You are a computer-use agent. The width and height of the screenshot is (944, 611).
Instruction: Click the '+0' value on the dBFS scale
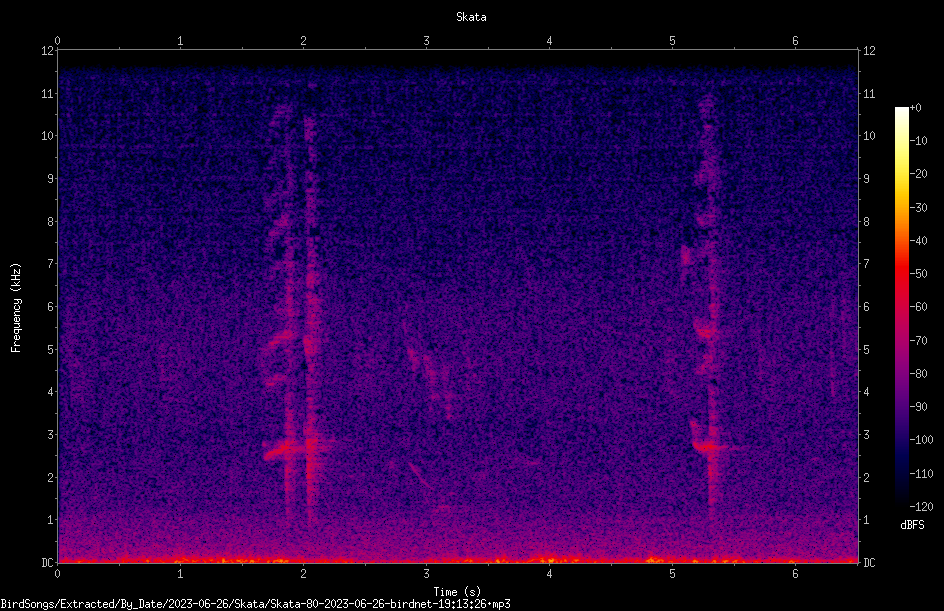point(916,108)
